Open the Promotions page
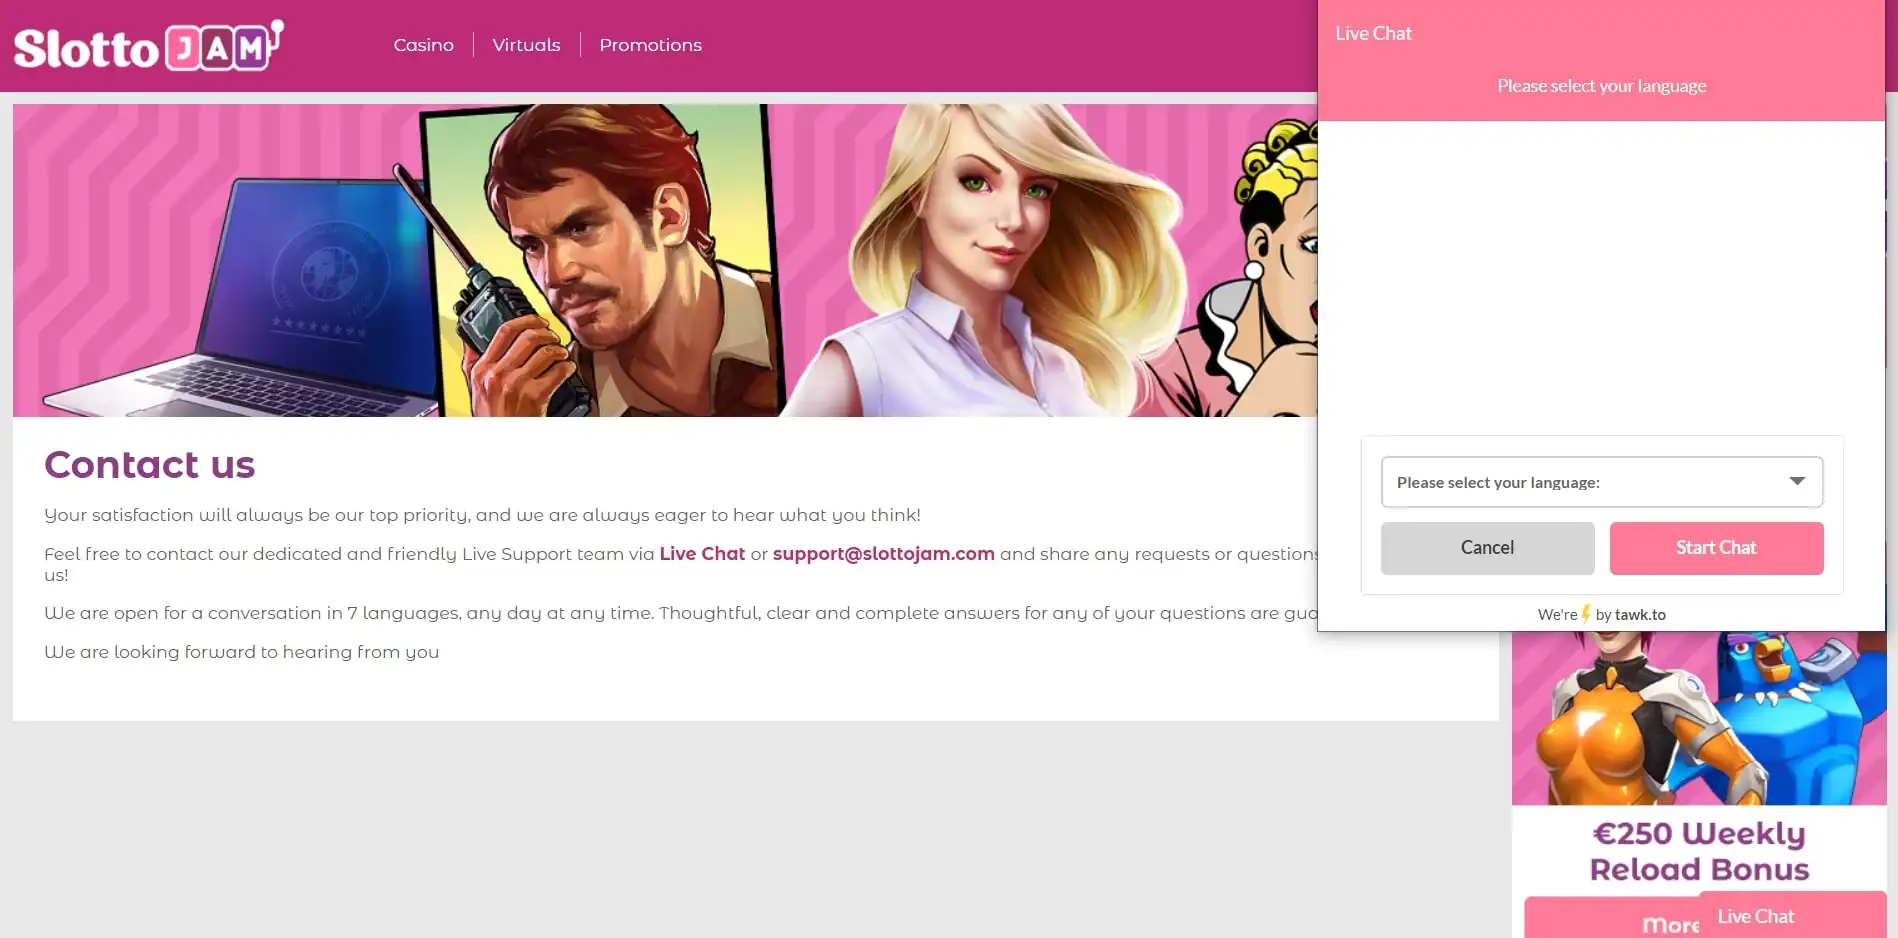The image size is (1898, 938). coord(650,45)
